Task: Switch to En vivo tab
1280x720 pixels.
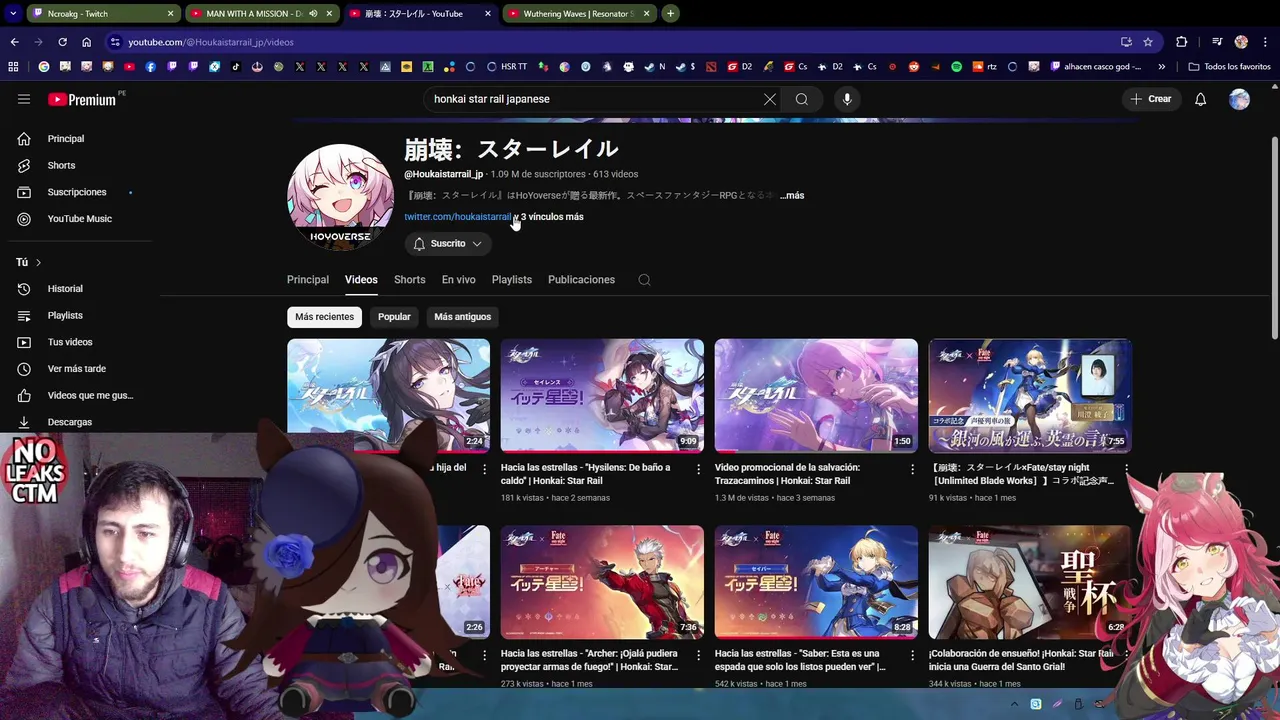Action: [459, 280]
